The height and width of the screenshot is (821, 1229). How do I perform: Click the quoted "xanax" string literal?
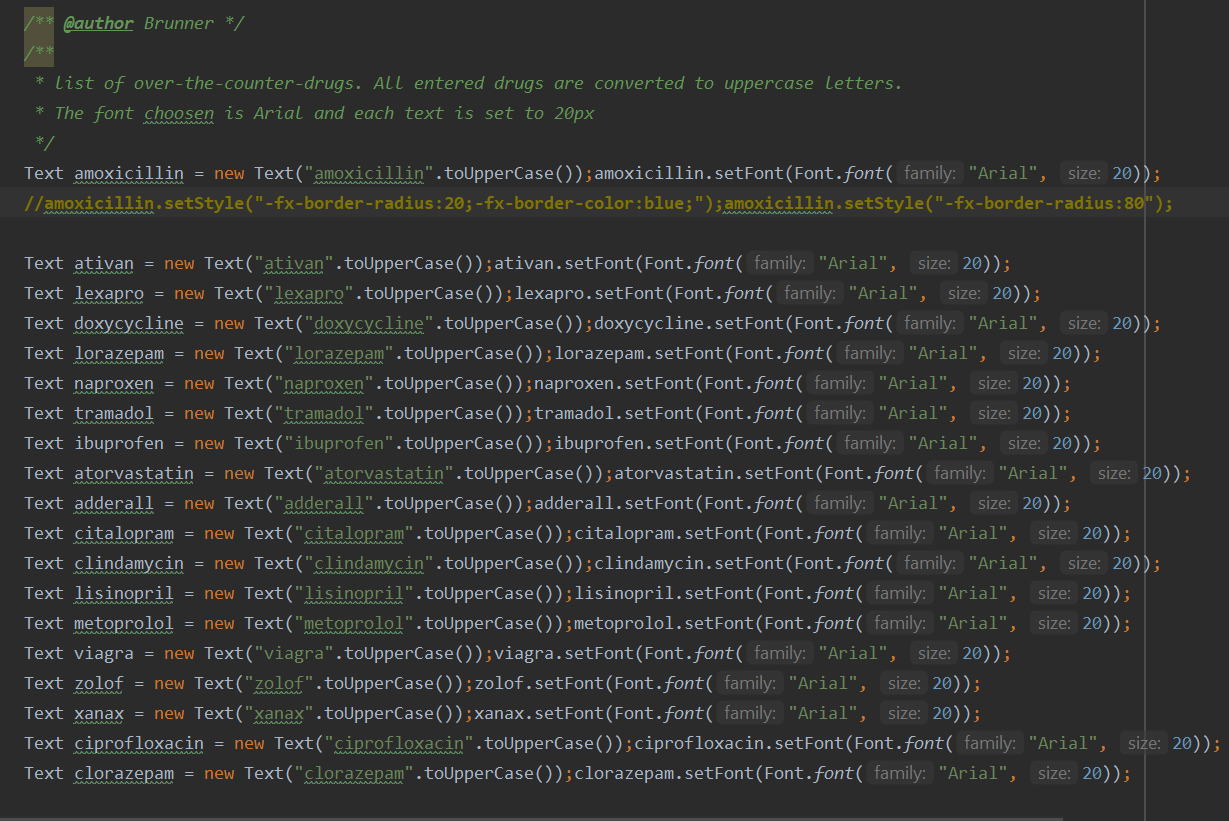tap(279, 713)
